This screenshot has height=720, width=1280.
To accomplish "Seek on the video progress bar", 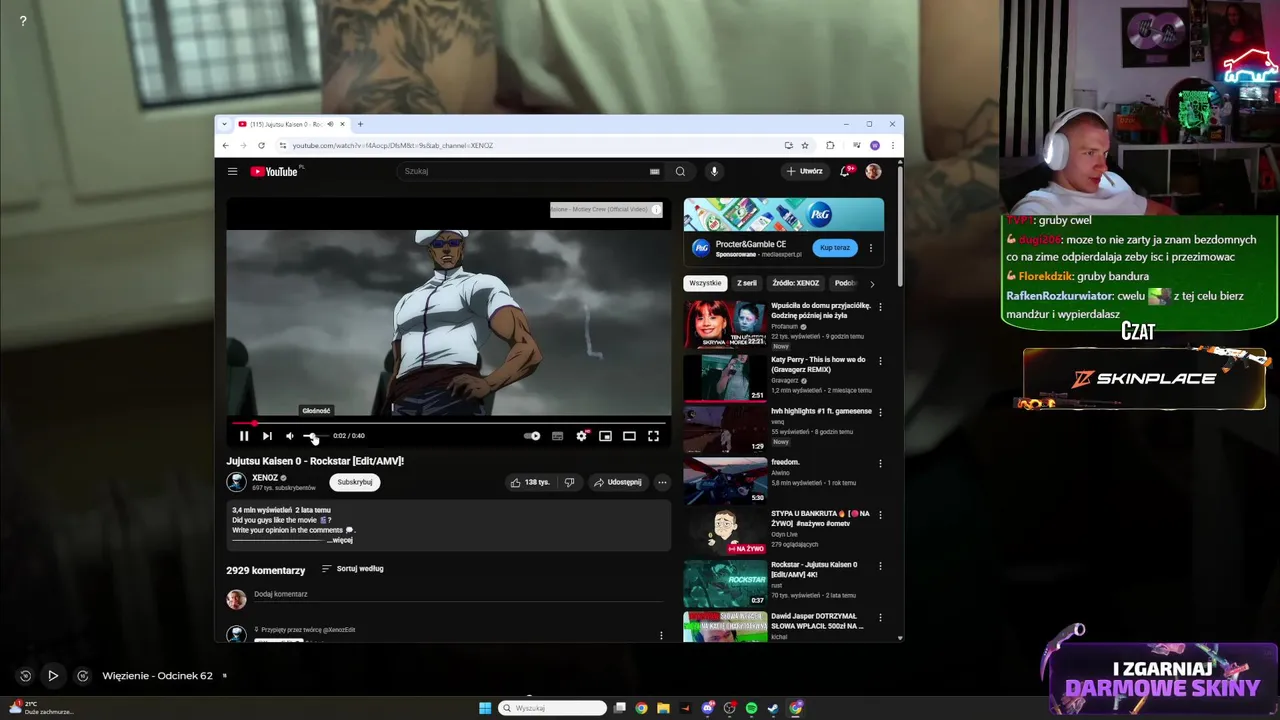I will (x=448, y=423).
